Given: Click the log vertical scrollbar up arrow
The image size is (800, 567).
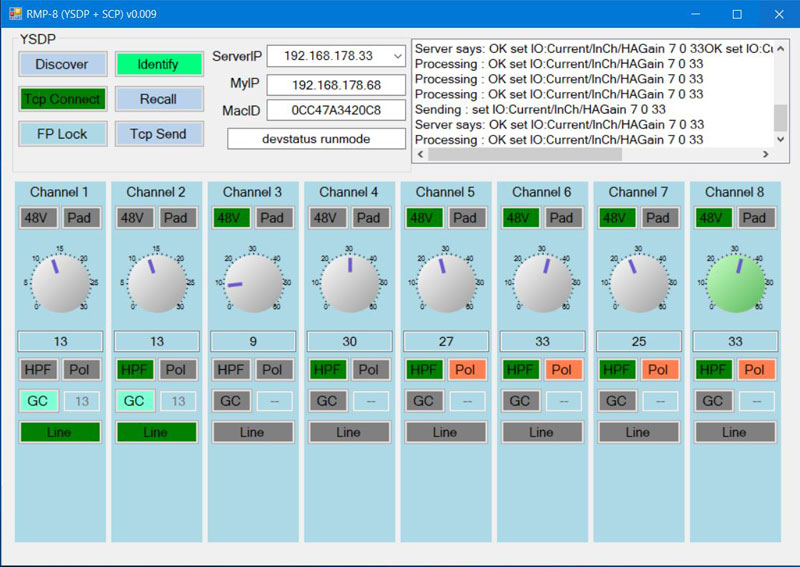Looking at the screenshot, I should pyautogui.click(x=780, y=48).
